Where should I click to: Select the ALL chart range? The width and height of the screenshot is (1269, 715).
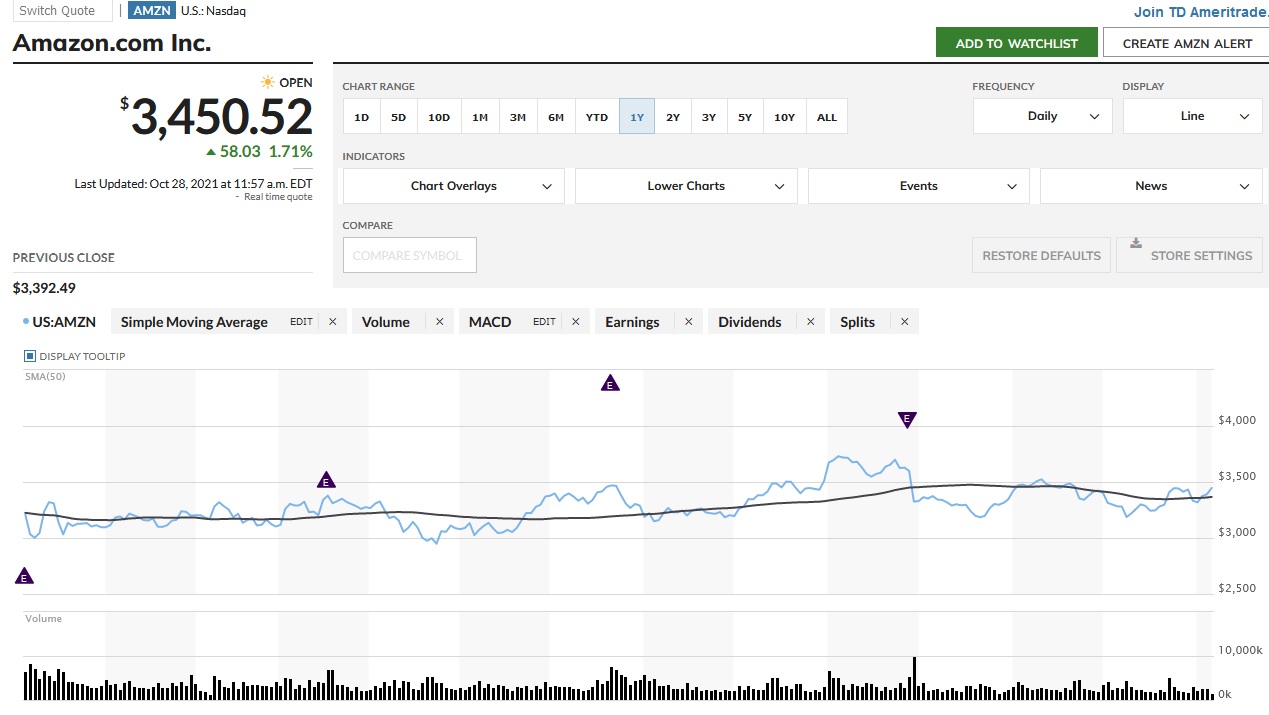click(x=827, y=117)
